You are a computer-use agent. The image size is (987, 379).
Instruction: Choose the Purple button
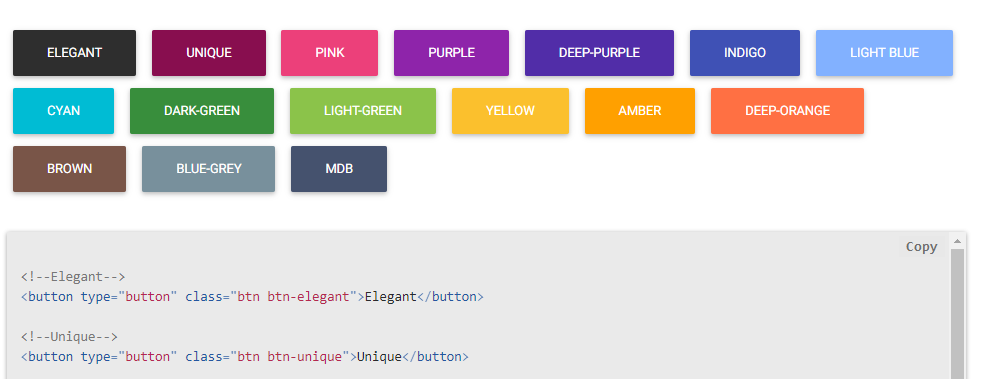451,53
